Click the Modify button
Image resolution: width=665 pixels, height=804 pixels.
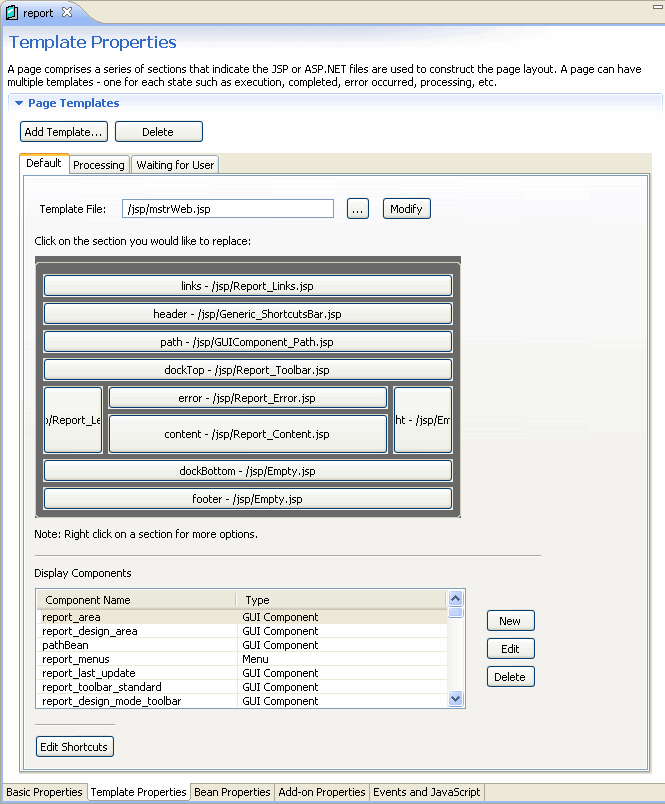[406, 209]
